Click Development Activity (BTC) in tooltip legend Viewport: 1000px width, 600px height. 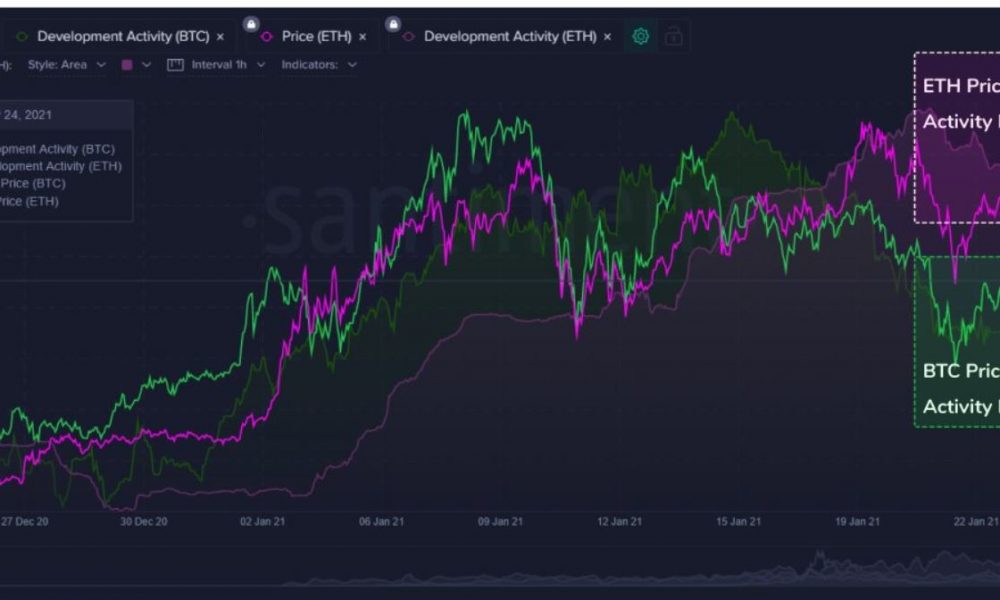(x=57, y=149)
